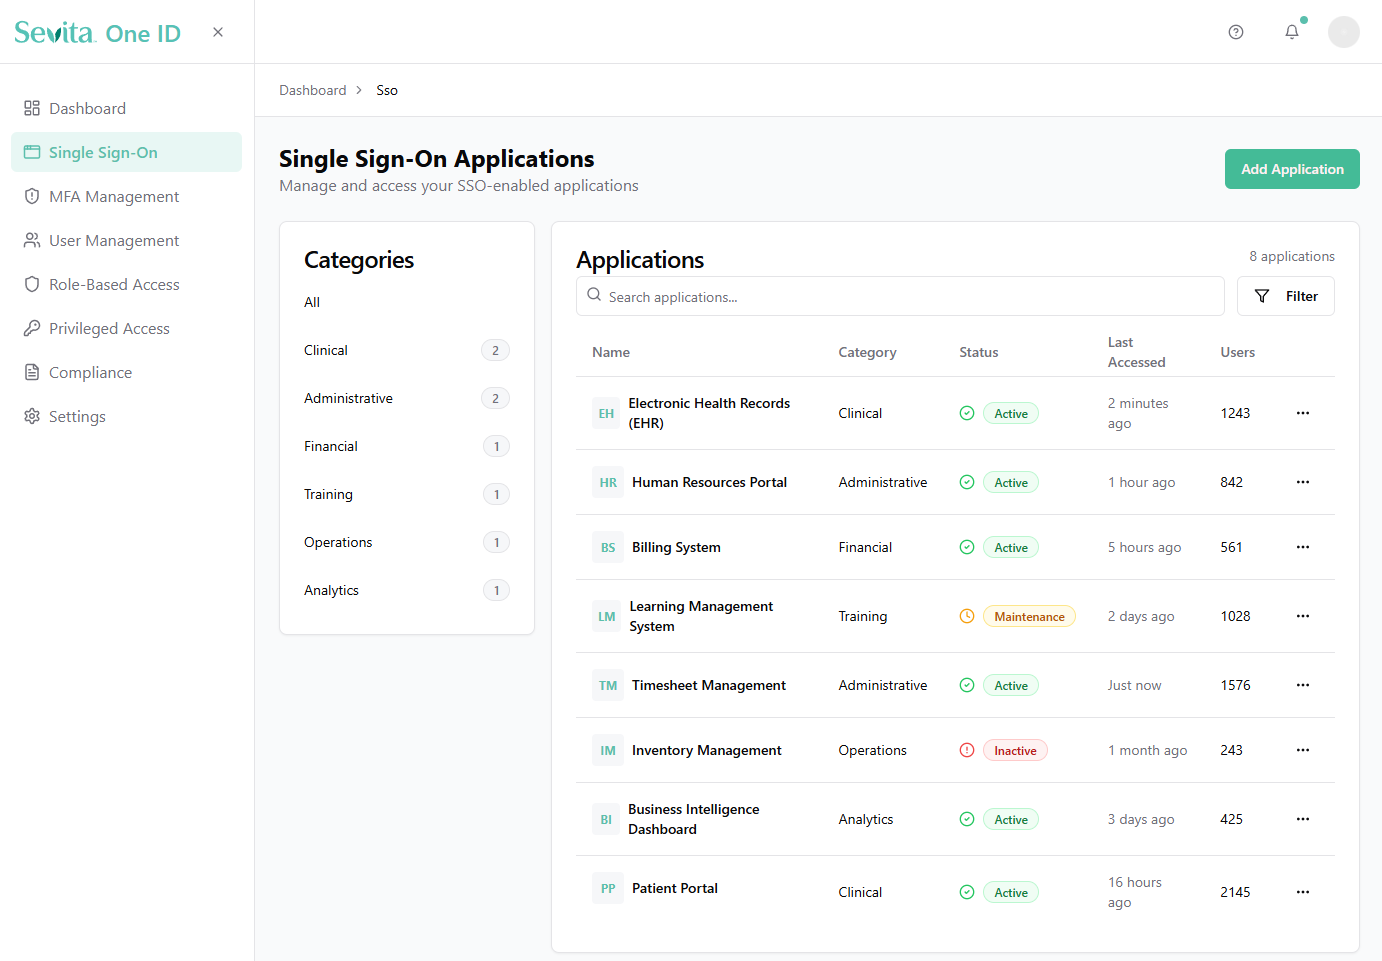Open more options for Learning Management System row
1382x961 pixels.
tap(1303, 616)
